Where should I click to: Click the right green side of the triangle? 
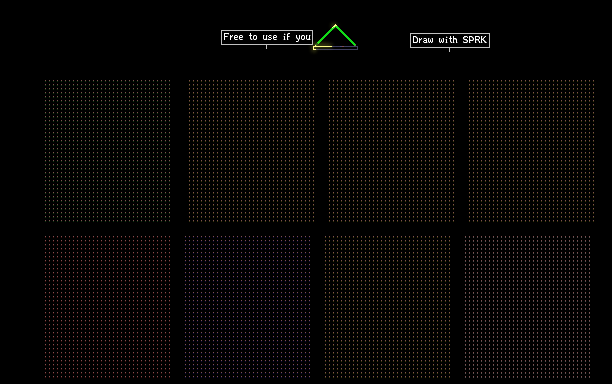click(x=346, y=36)
